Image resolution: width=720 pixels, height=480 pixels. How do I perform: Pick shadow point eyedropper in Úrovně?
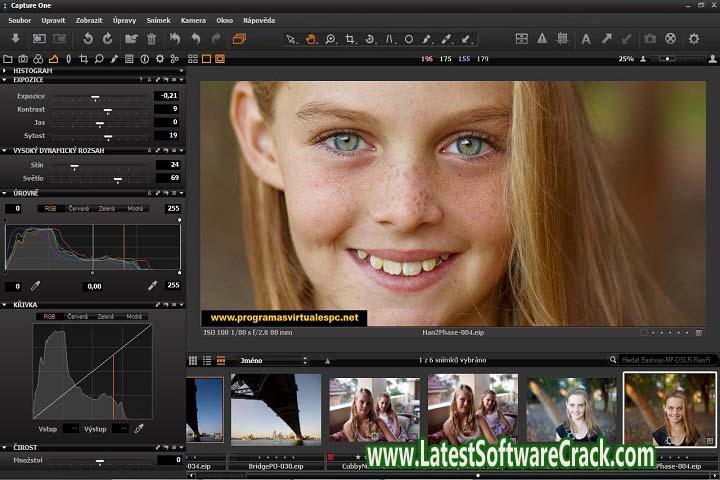pos(36,286)
